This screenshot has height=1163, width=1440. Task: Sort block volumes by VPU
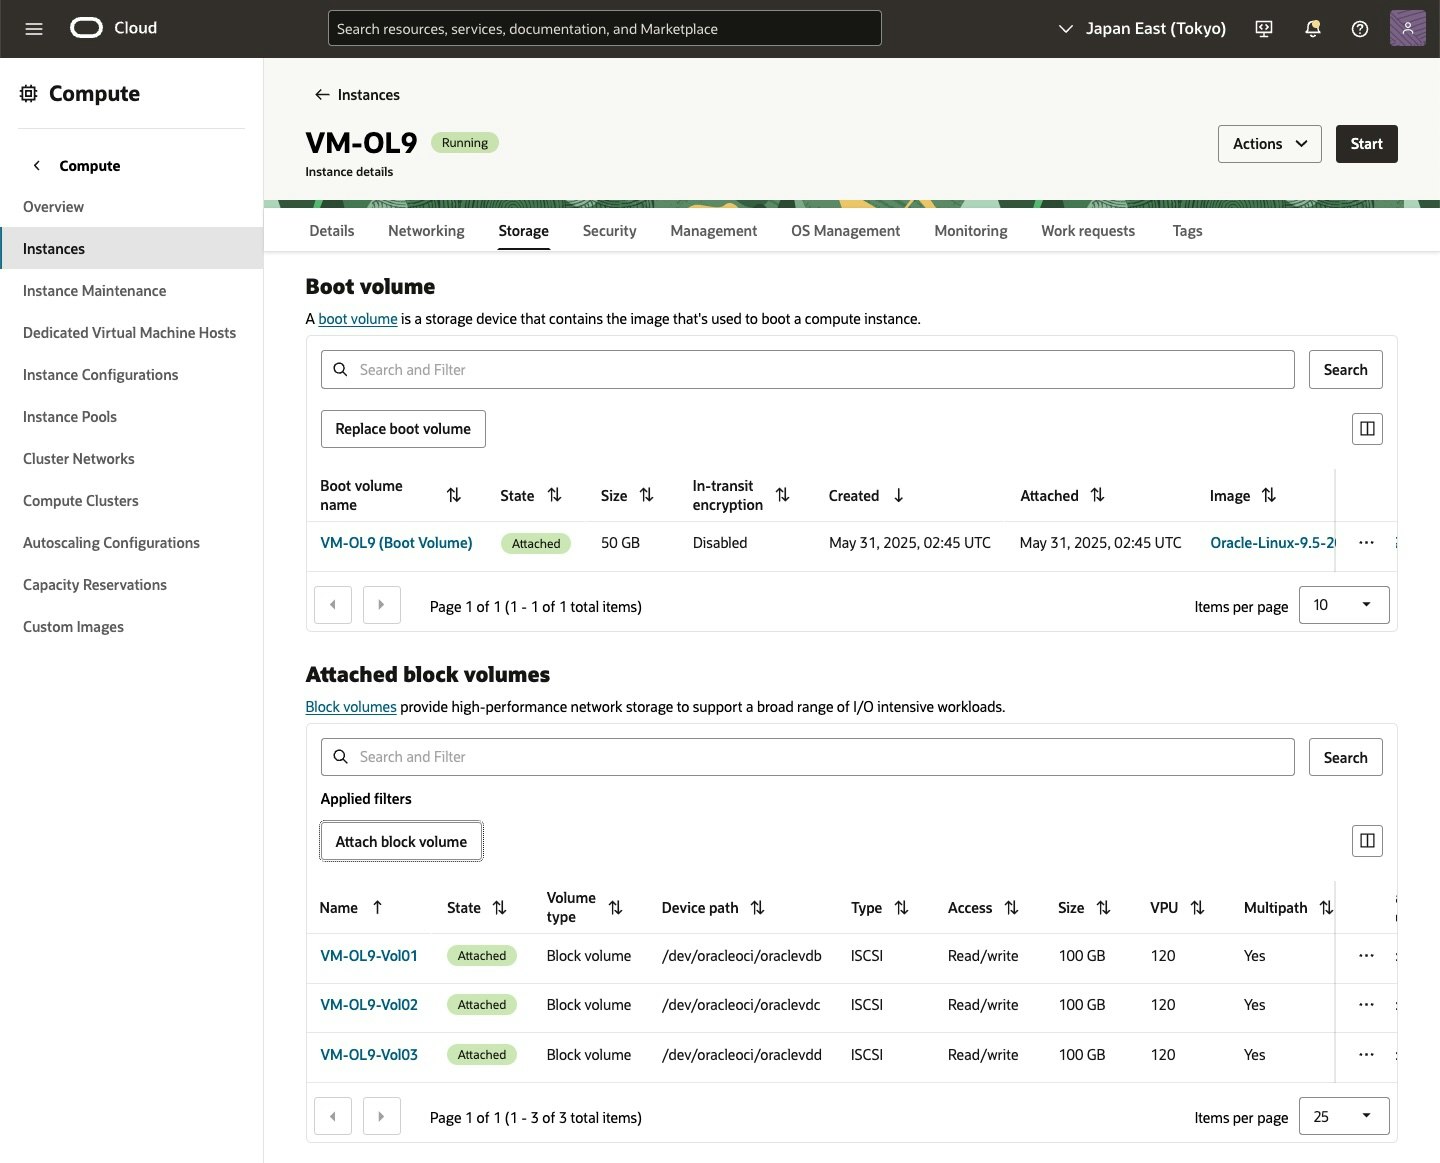(1198, 908)
